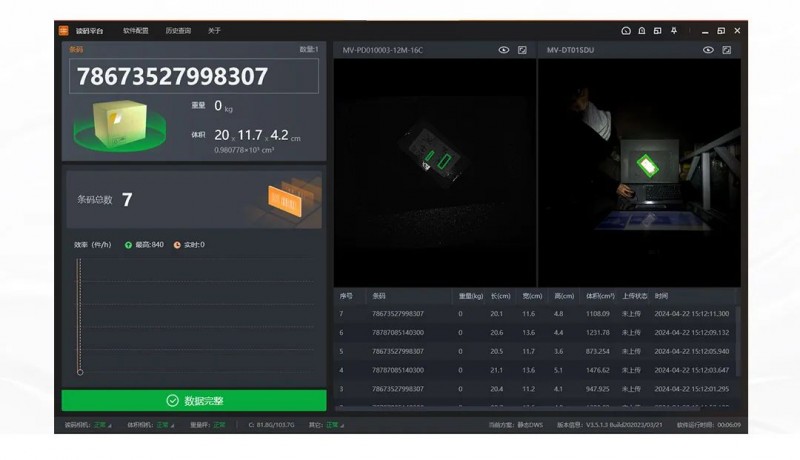The image size is (800, 460).
Task: Click the pin icon in title bar
Action: [x=674, y=31]
